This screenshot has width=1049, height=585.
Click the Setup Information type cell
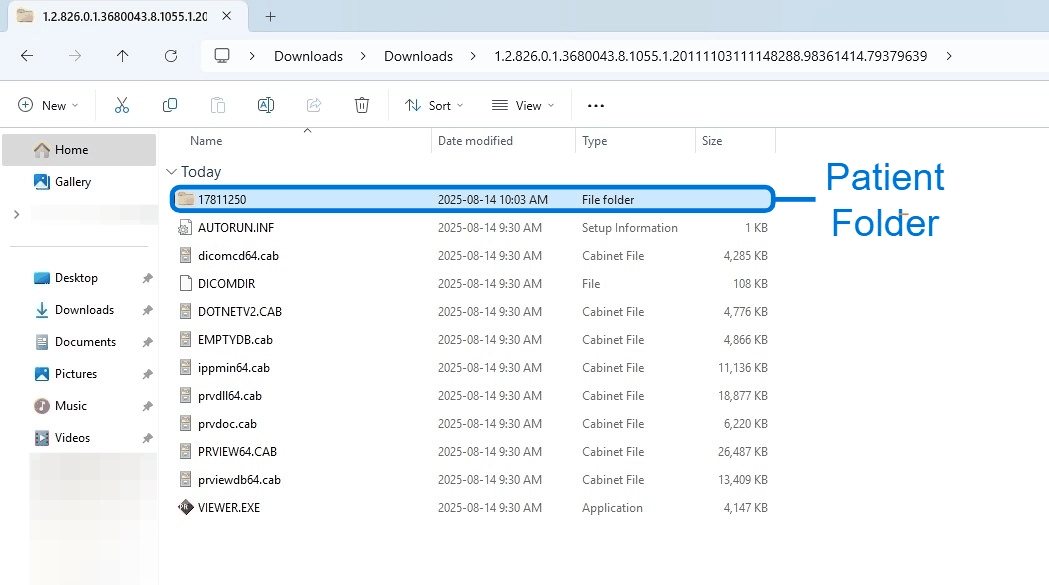pyautogui.click(x=630, y=228)
